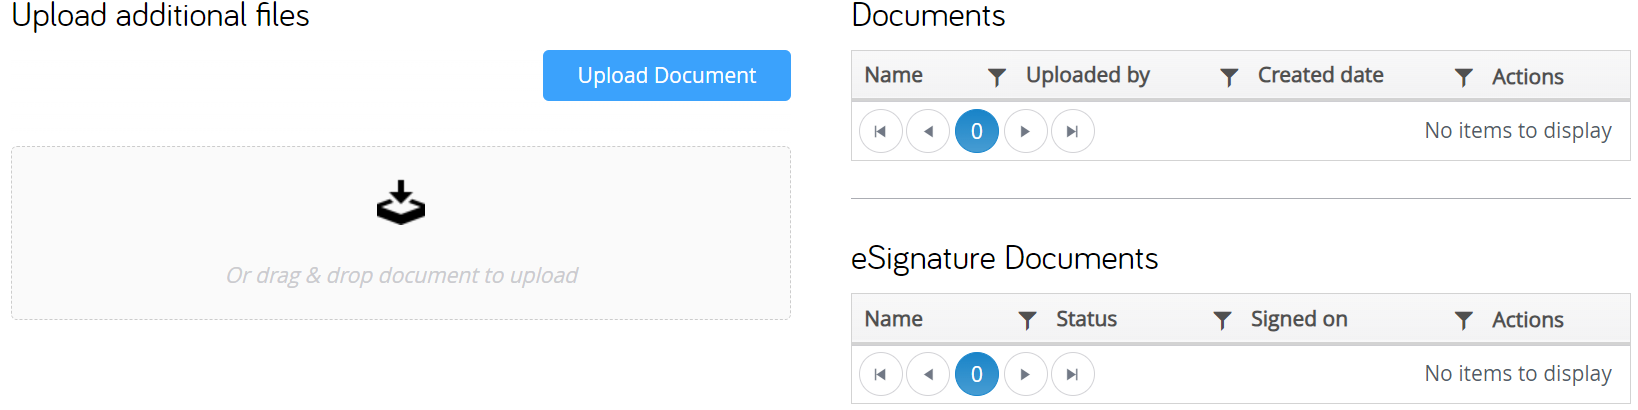Click the download tray icon in drop zone
This screenshot has height=410, width=1638.
pos(401,203)
